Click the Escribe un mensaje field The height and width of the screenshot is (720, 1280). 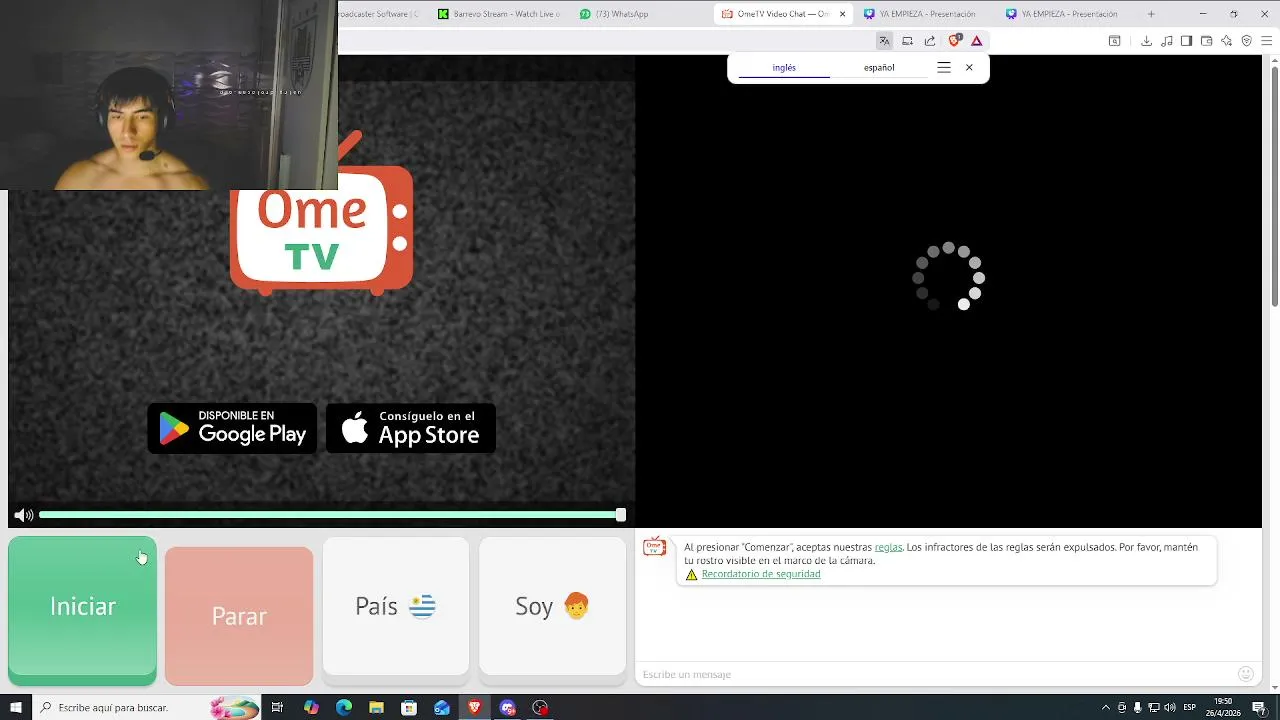coord(935,674)
